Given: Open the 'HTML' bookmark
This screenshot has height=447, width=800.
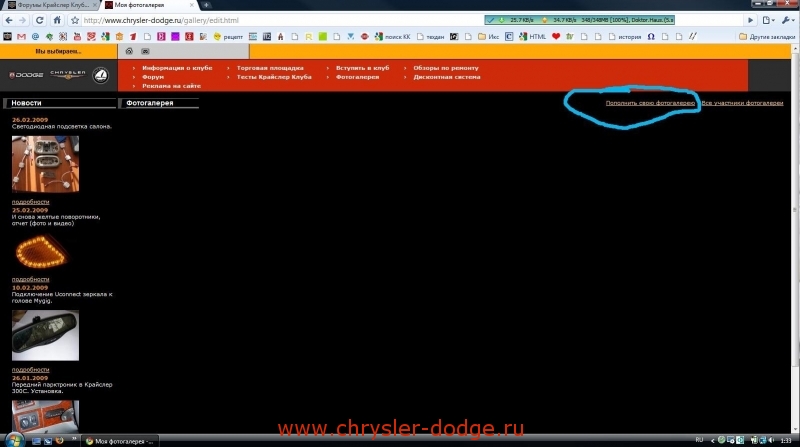Looking at the screenshot, I should pyautogui.click(x=533, y=37).
